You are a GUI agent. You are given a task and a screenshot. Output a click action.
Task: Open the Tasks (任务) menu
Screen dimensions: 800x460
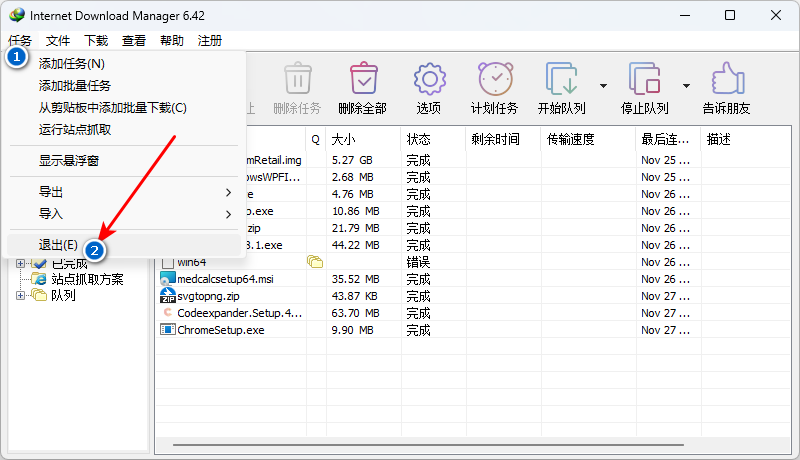[x=20, y=41]
